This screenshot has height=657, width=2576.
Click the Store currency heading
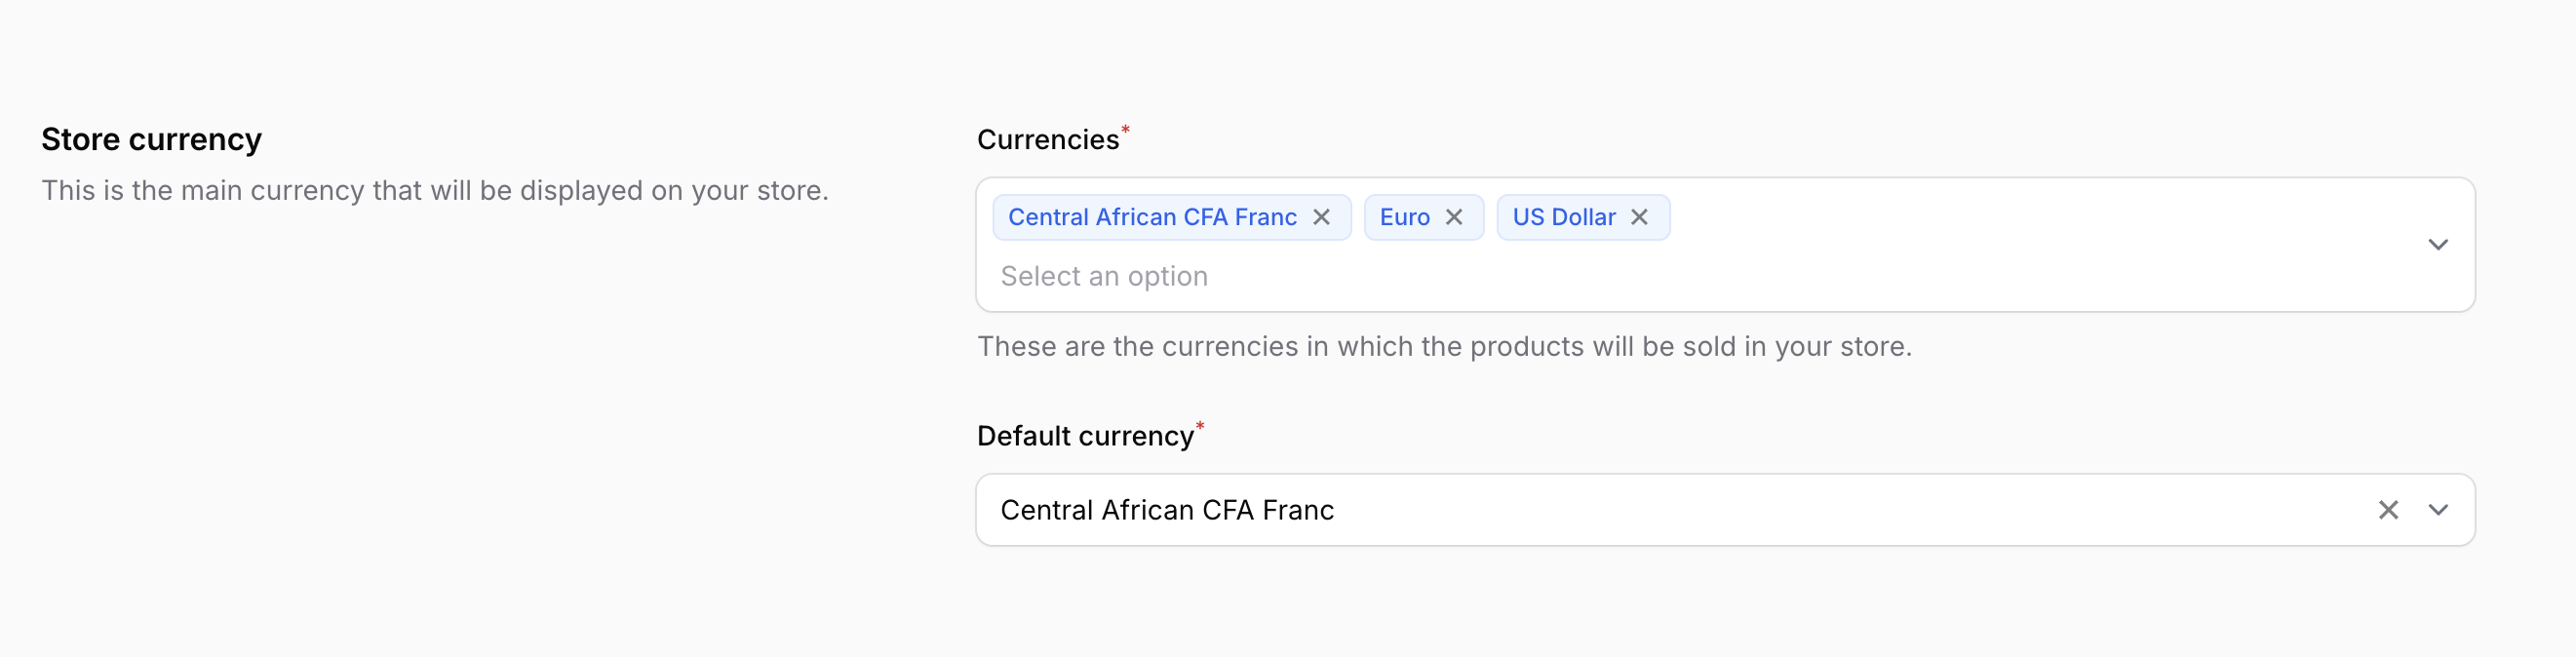[x=151, y=139]
